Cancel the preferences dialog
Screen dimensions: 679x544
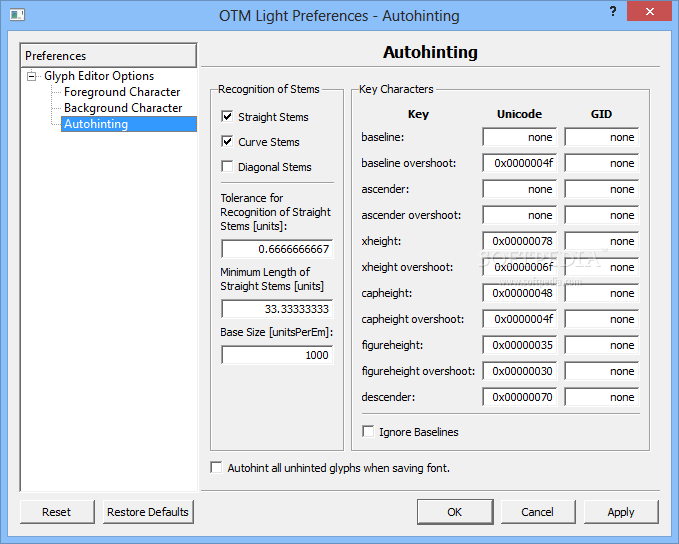pyautogui.click(x=538, y=512)
